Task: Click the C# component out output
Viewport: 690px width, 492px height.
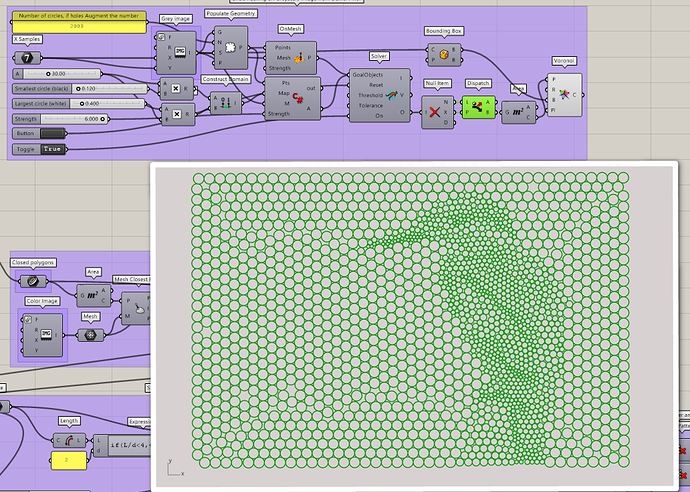Action: pyautogui.click(x=311, y=88)
